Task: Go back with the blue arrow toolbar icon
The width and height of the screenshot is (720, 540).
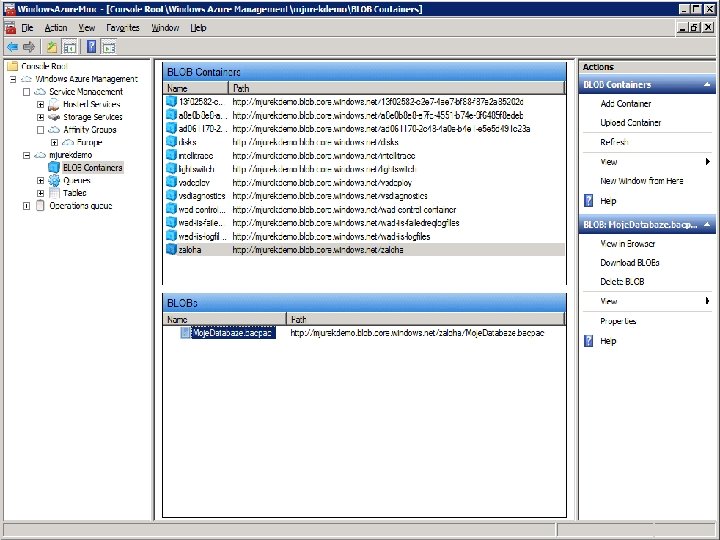Action: click(x=12, y=46)
